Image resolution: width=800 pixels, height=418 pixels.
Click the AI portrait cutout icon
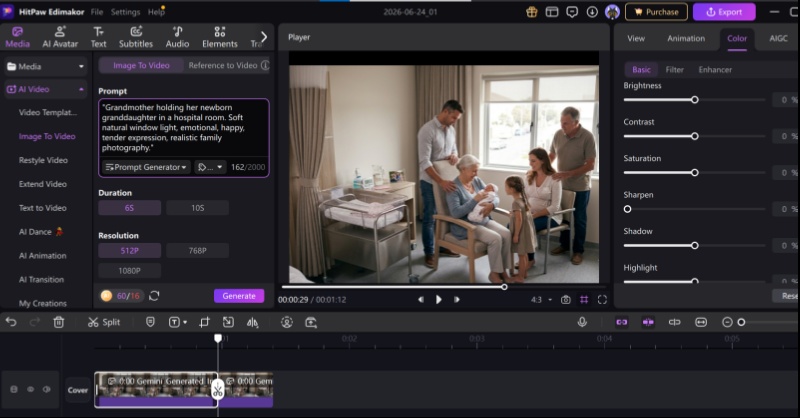[287, 322]
